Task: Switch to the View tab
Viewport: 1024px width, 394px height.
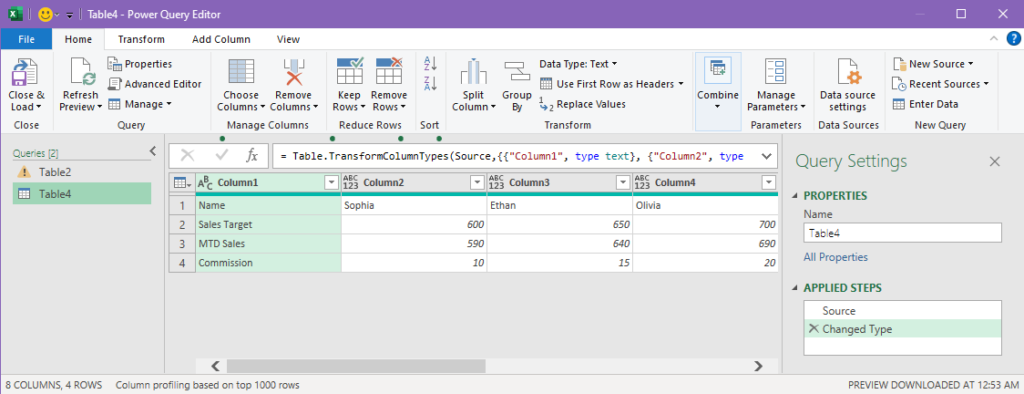Action: click(288, 39)
